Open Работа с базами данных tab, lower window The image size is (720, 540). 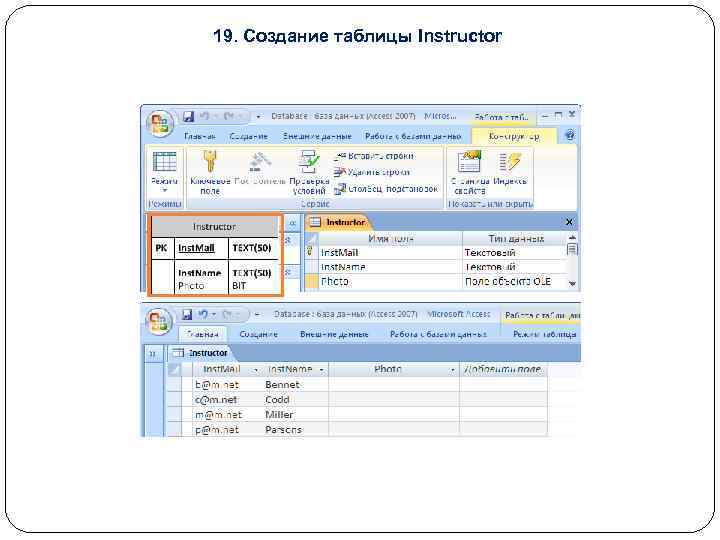(x=438, y=334)
